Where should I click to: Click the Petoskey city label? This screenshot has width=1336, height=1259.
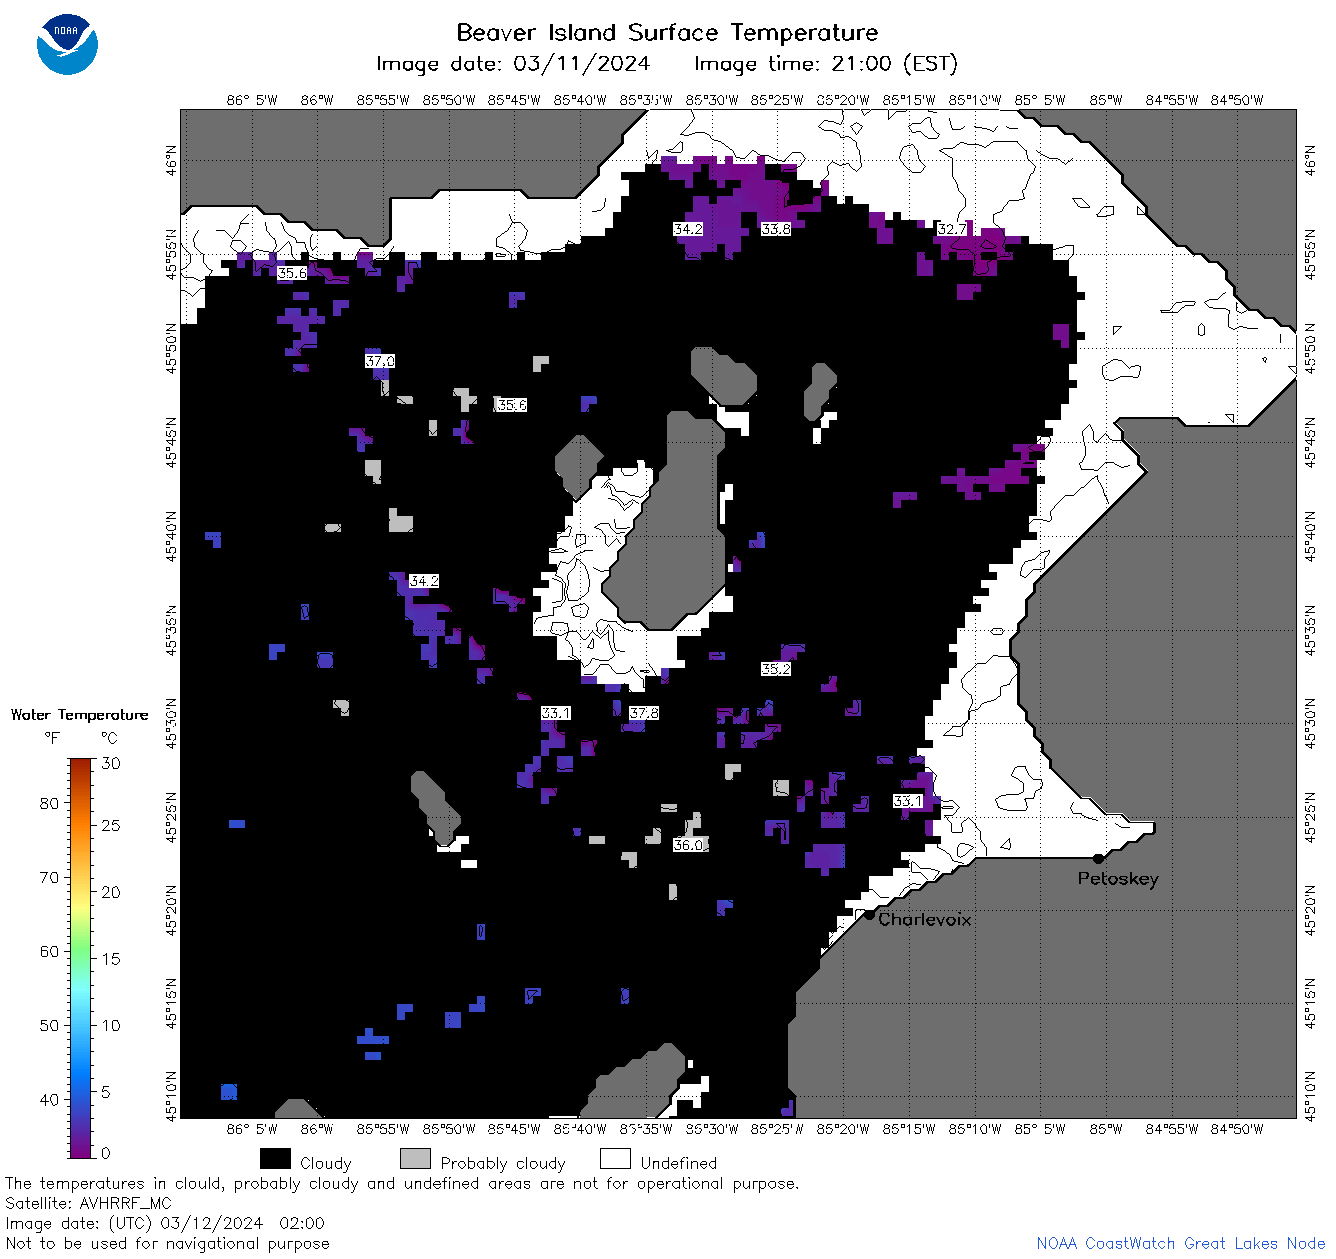coord(1118,879)
